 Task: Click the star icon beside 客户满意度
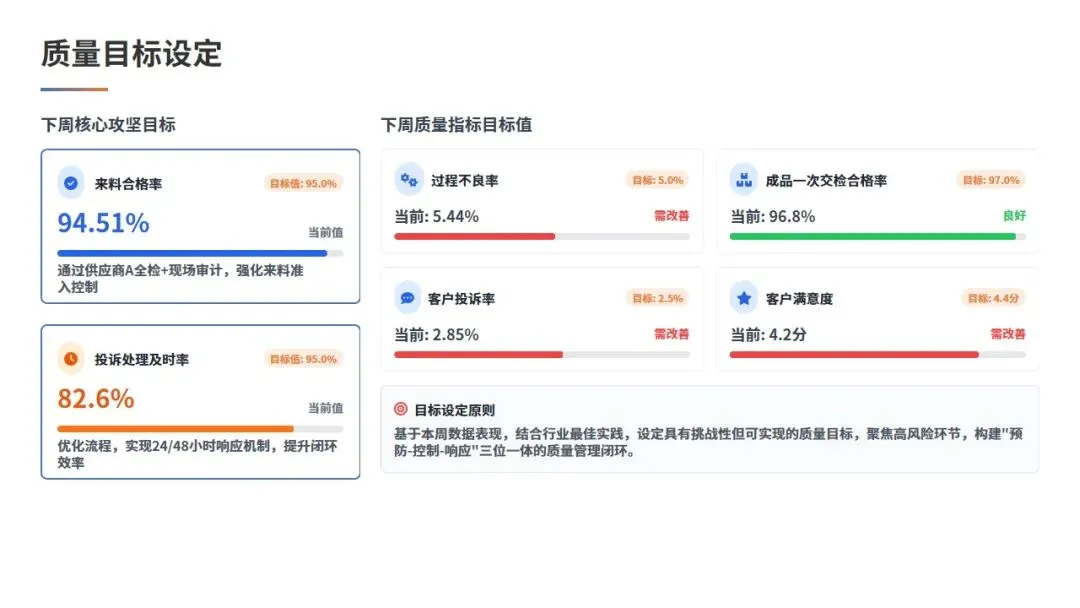coord(744,298)
